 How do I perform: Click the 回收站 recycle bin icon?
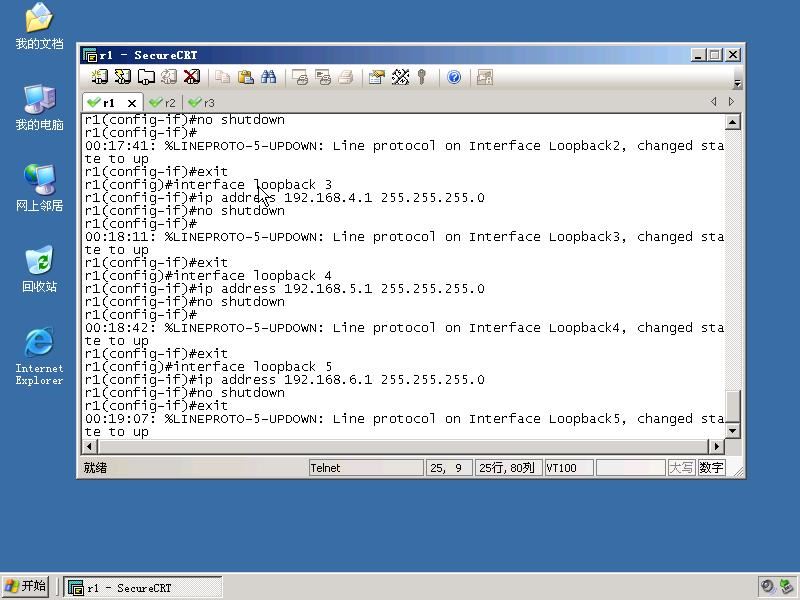(39, 269)
